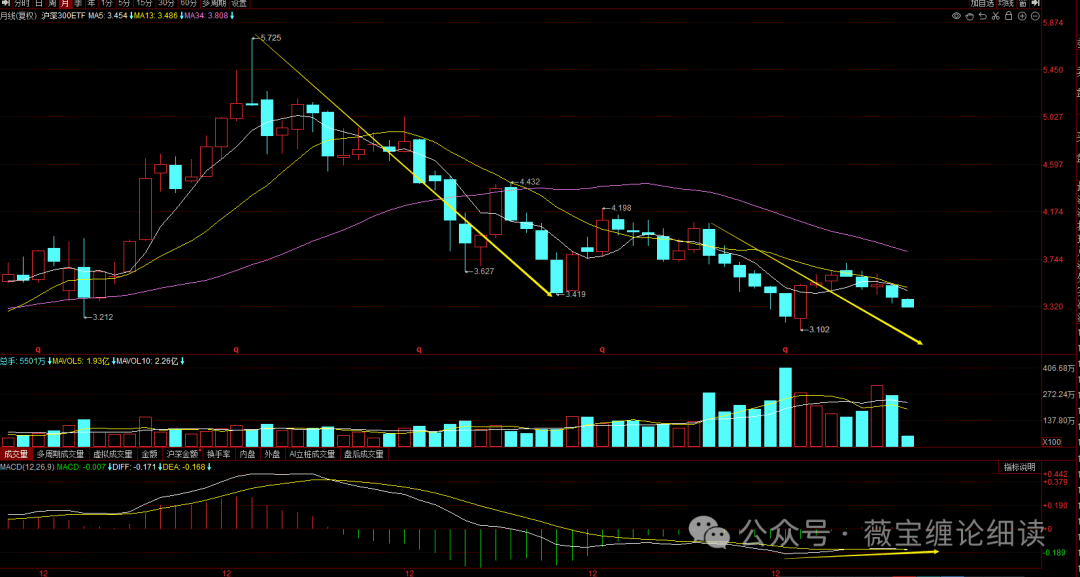
Task: Click the MA34: 3.808 indicator value
Action: click(206, 15)
